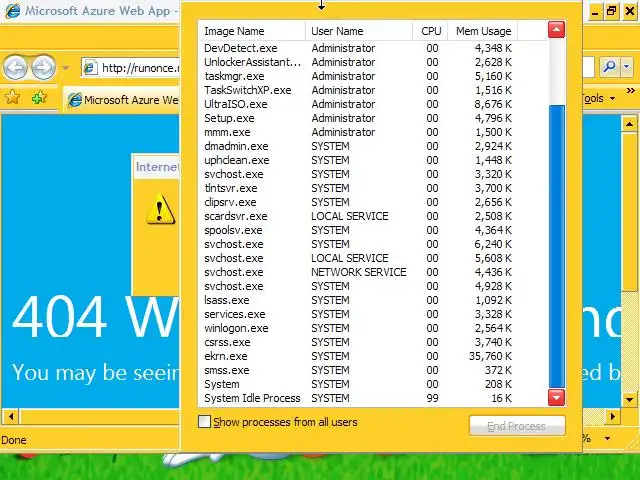
Task: Select the System Idle Process row
Action: 358,398
